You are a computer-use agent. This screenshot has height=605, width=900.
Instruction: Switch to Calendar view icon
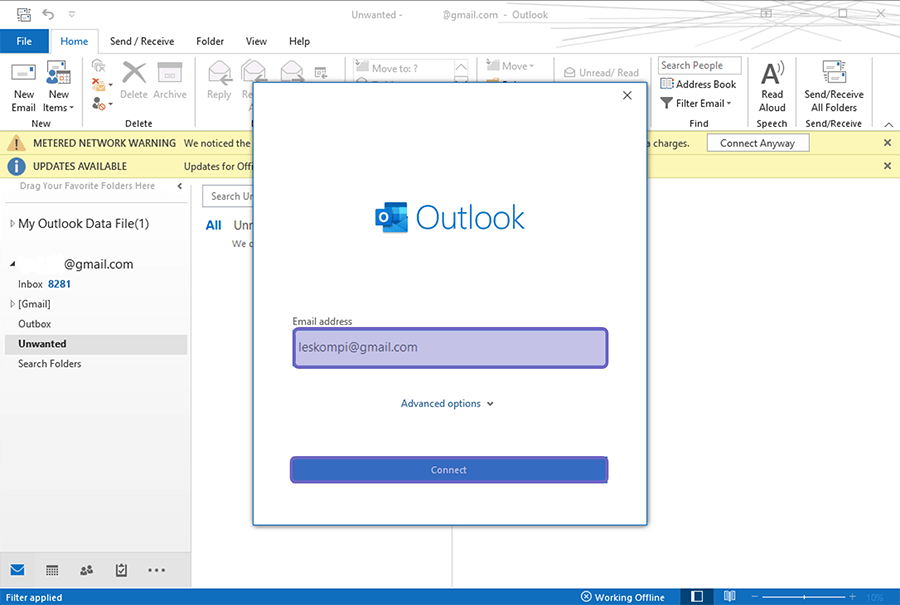[52, 570]
